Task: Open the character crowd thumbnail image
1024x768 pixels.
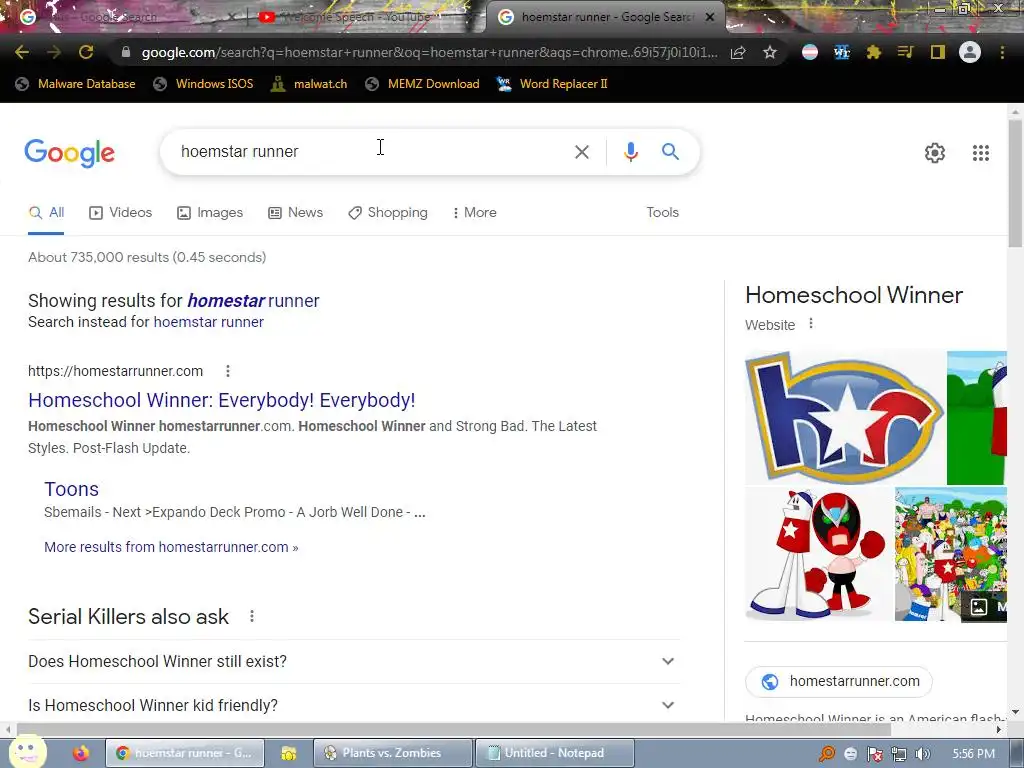Action: pos(951,554)
